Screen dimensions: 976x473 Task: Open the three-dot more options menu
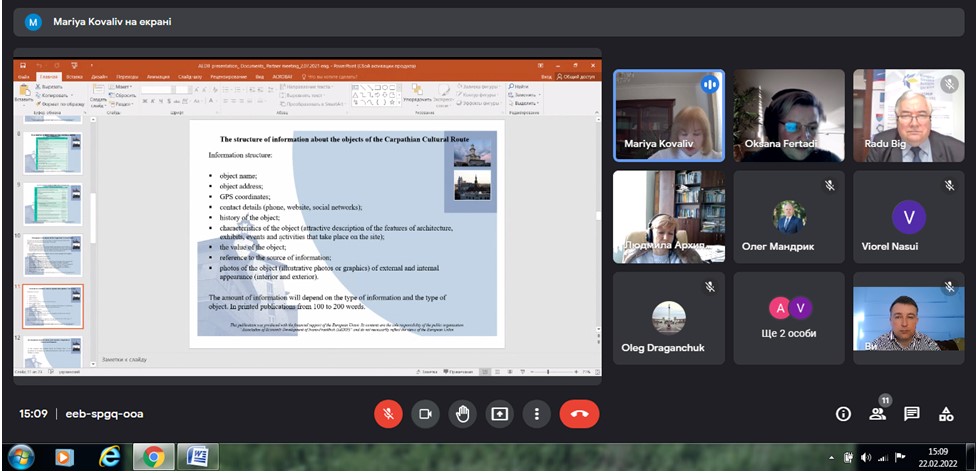[537, 413]
